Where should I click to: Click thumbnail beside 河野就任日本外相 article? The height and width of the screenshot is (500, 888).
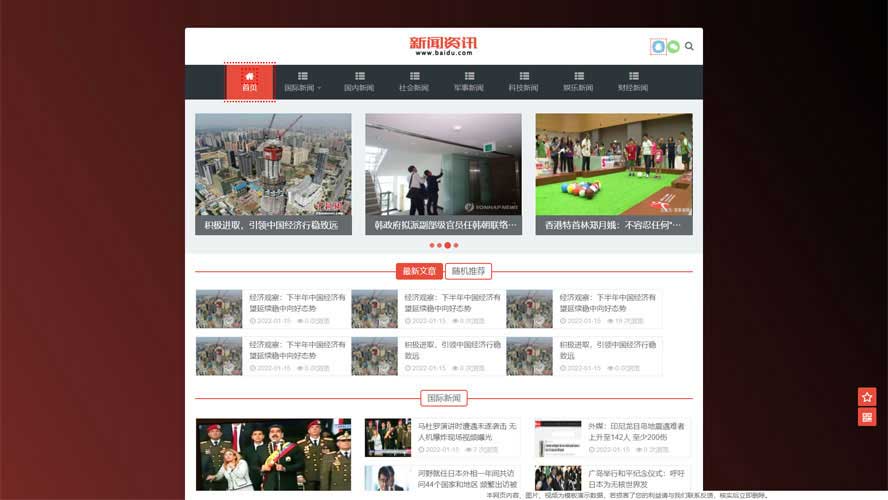[388, 478]
